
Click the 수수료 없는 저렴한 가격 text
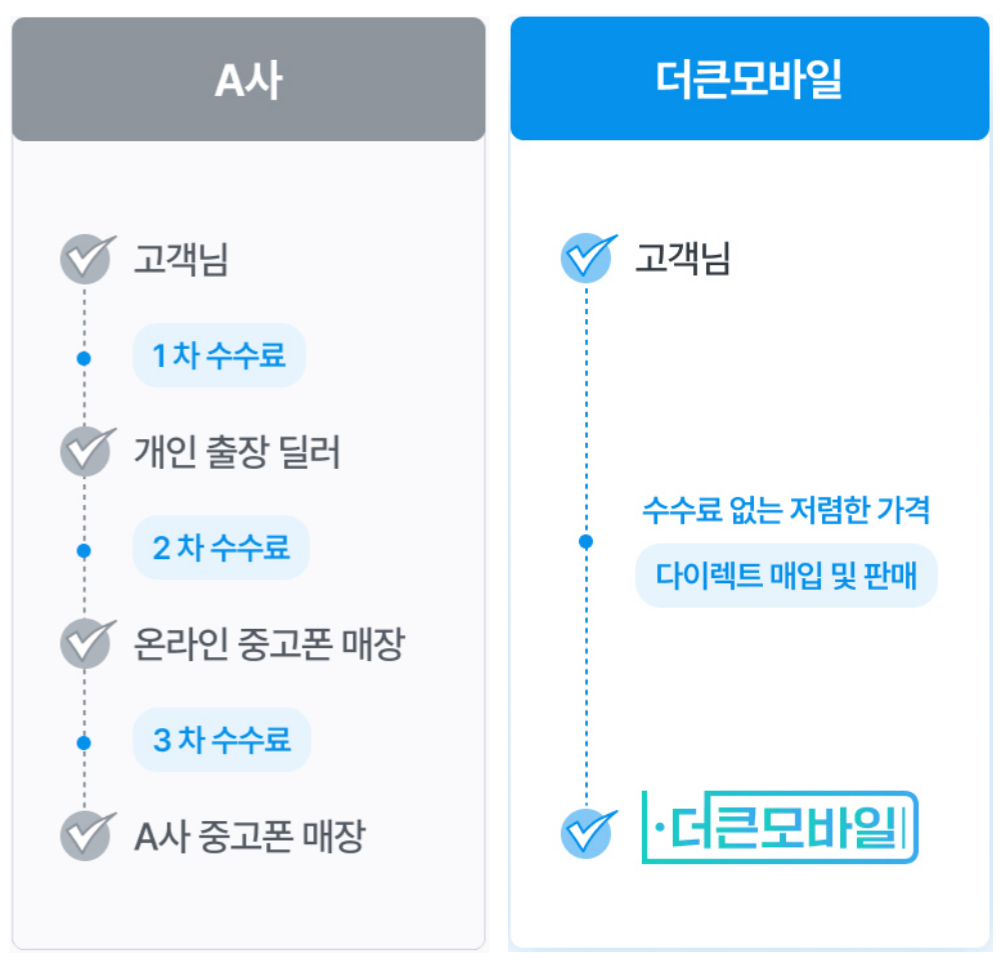786,510
